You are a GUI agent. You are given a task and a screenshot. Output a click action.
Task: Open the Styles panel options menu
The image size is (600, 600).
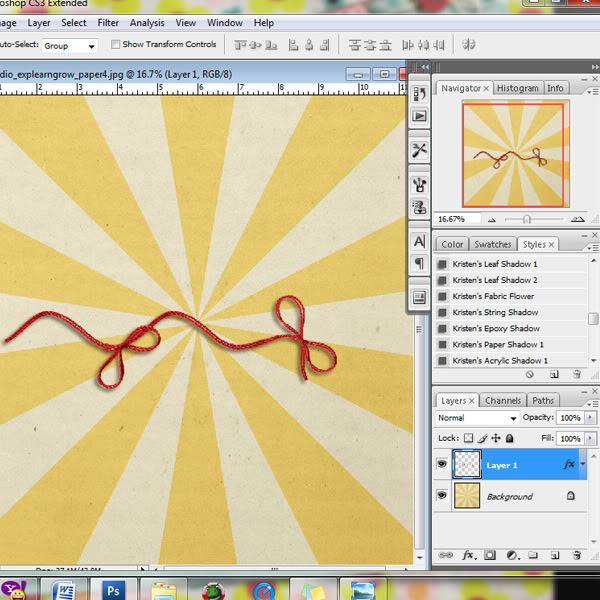pyautogui.click(x=593, y=248)
